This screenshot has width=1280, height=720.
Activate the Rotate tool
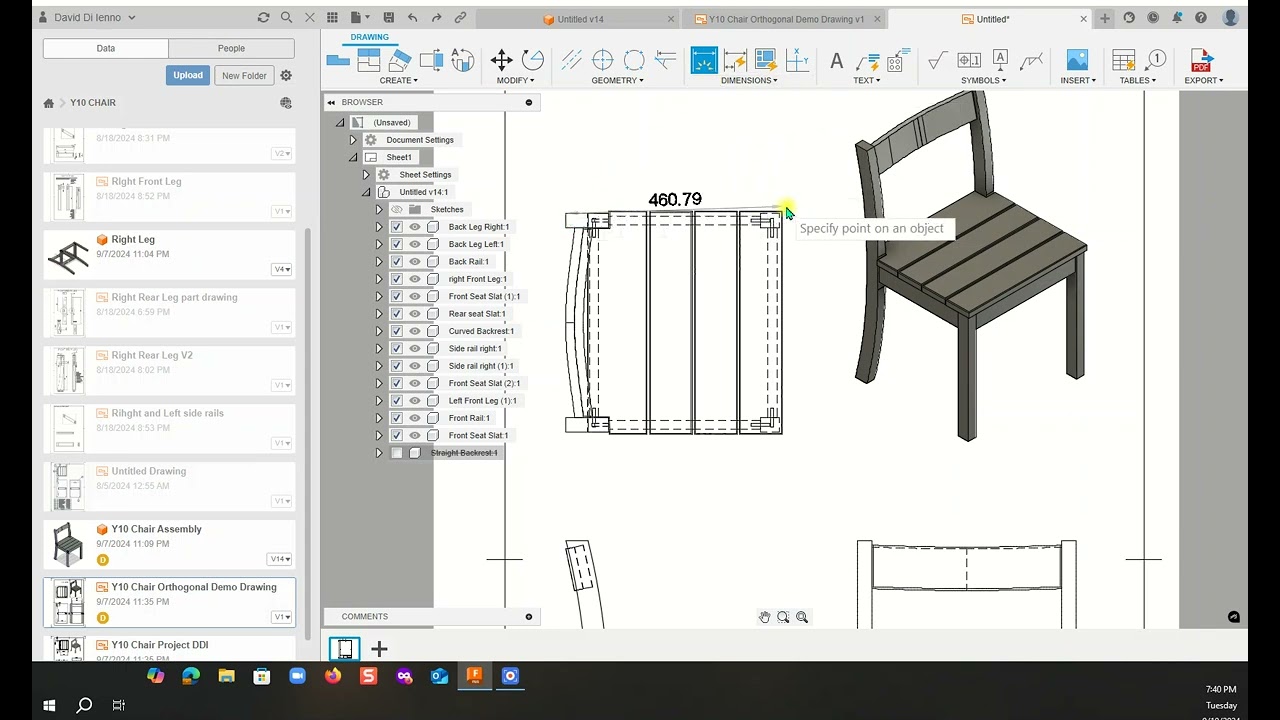coord(533,60)
